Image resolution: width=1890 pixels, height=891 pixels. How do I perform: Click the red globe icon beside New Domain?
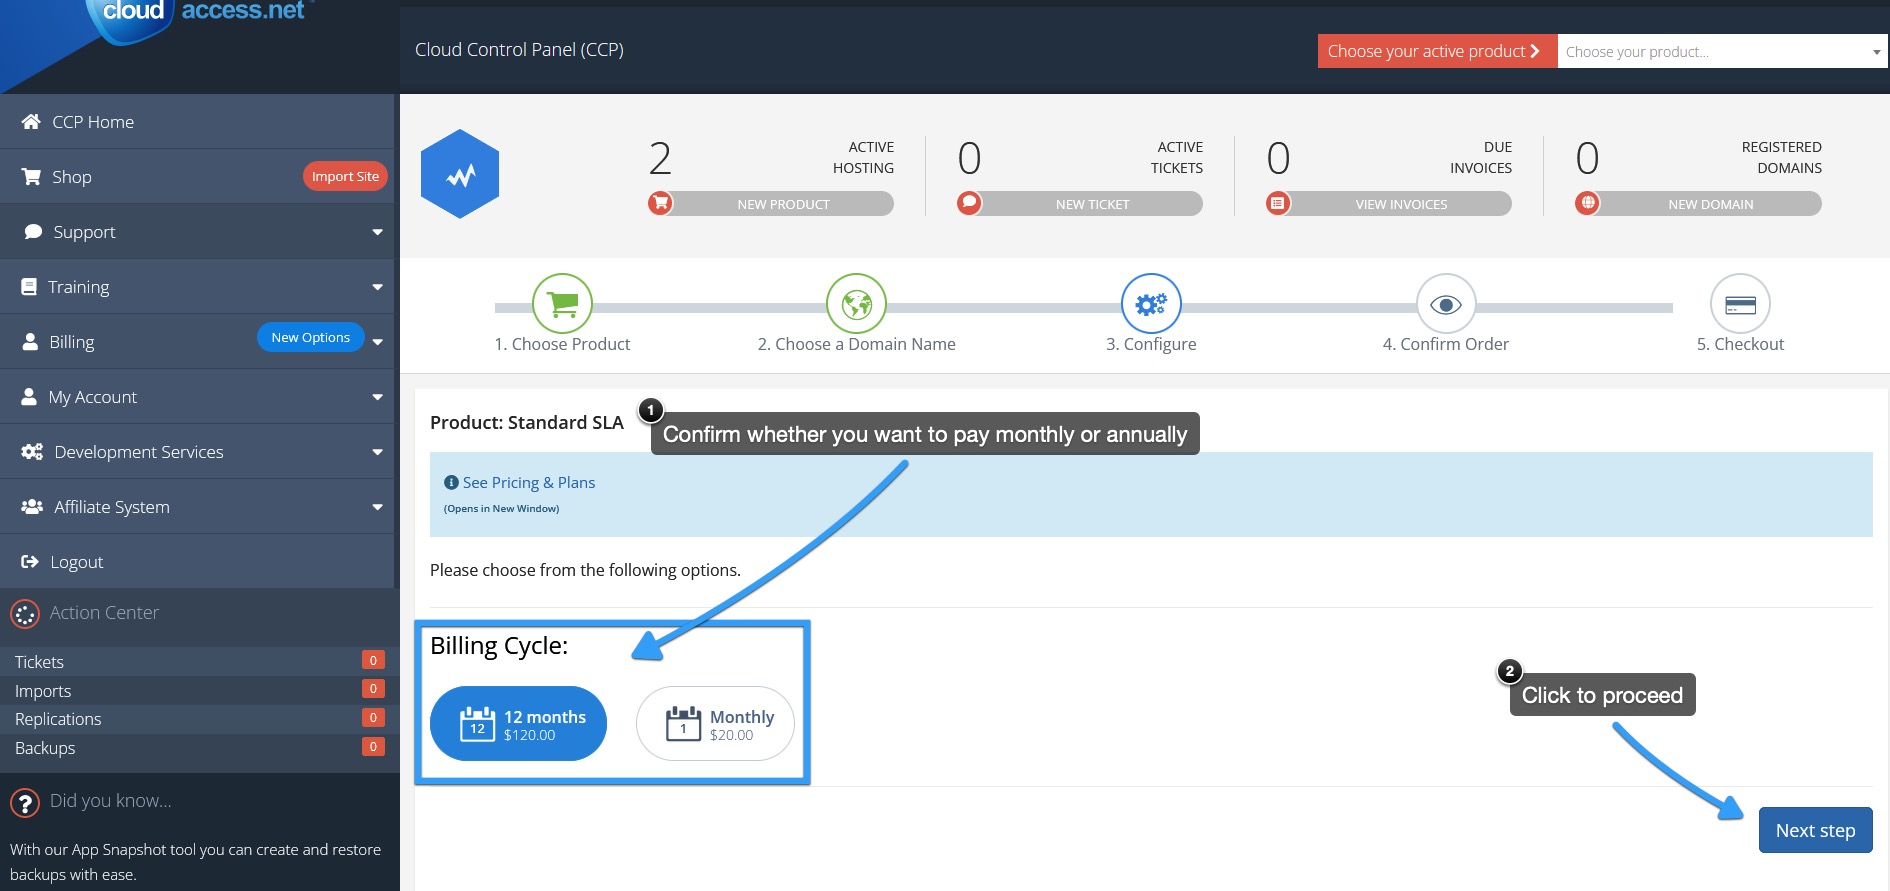point(1587,203)
